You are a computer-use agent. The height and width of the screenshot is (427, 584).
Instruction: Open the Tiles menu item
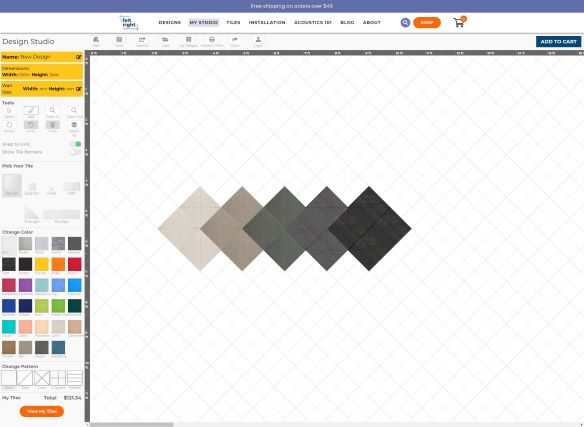click(x=233, y=23)
